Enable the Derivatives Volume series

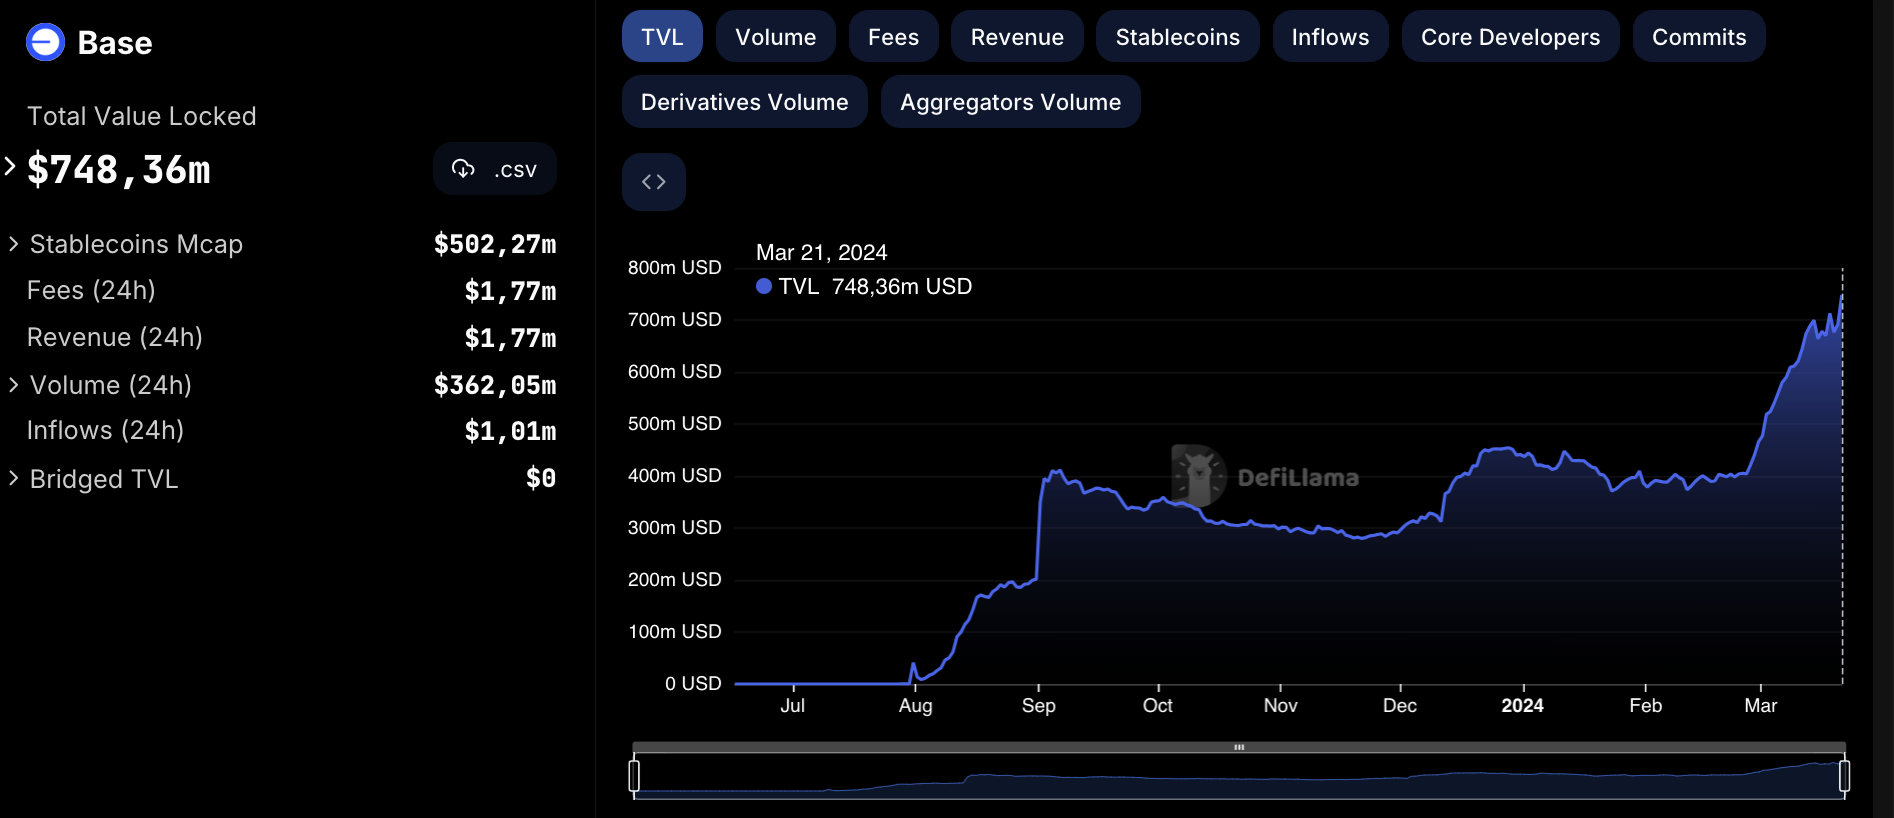744,102
